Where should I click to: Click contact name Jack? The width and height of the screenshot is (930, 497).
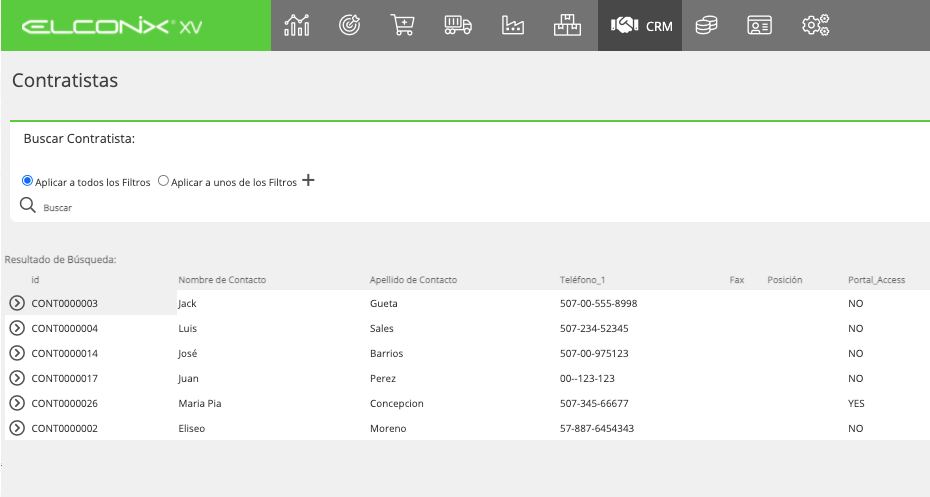click(x=187, y=304)
